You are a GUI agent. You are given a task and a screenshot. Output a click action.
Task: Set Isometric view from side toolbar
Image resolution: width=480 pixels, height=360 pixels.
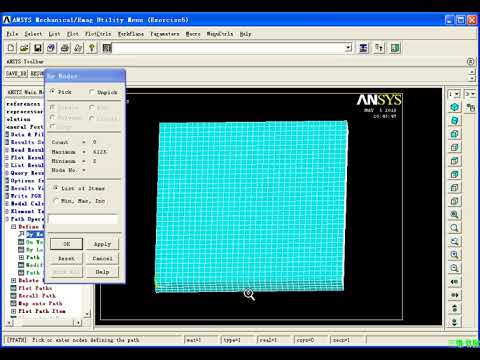(454, 107)
